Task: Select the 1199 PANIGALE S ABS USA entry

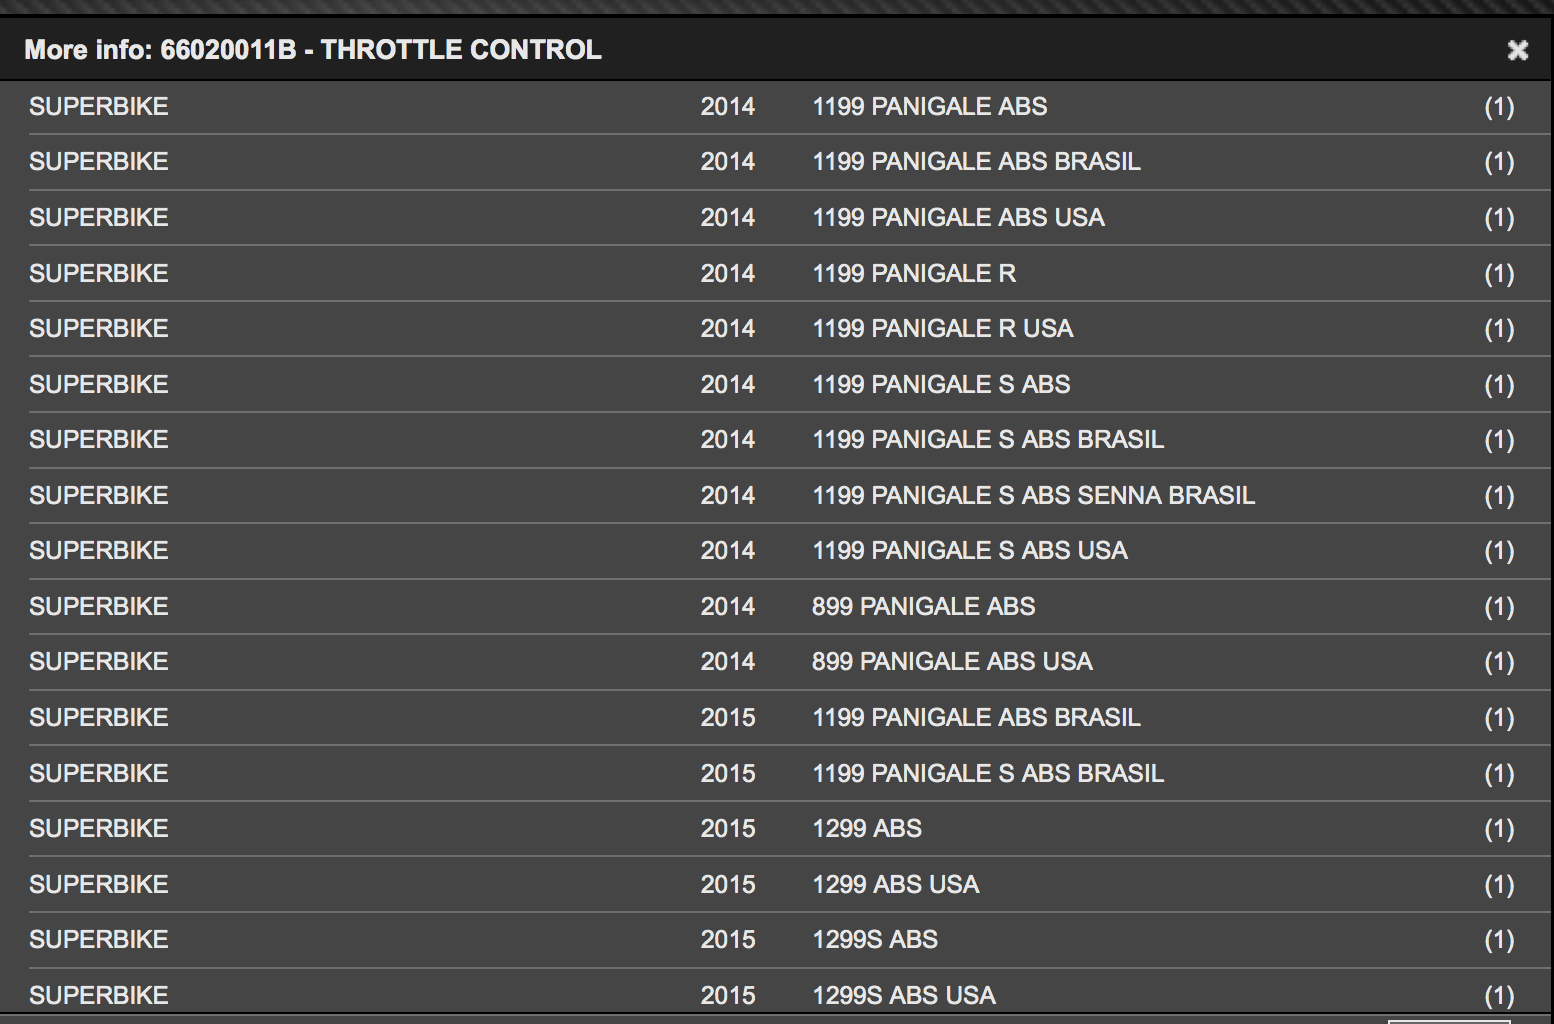Action: coord(969,551)
